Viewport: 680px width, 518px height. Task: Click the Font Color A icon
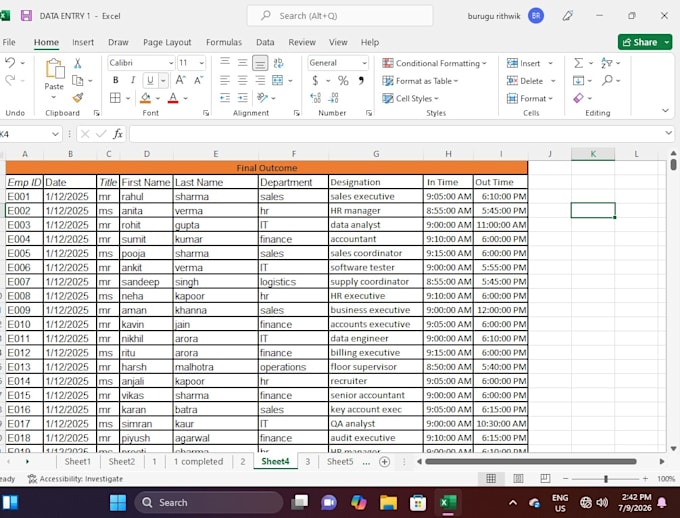coord(173,98)
